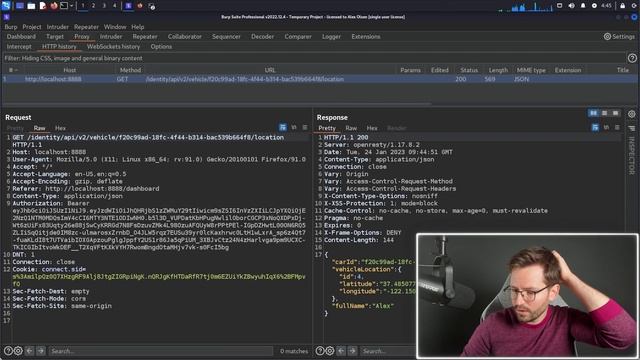Screen dimensions: 640x360
Task: Switch response view to the Hex tab
Action: (372, 128)
